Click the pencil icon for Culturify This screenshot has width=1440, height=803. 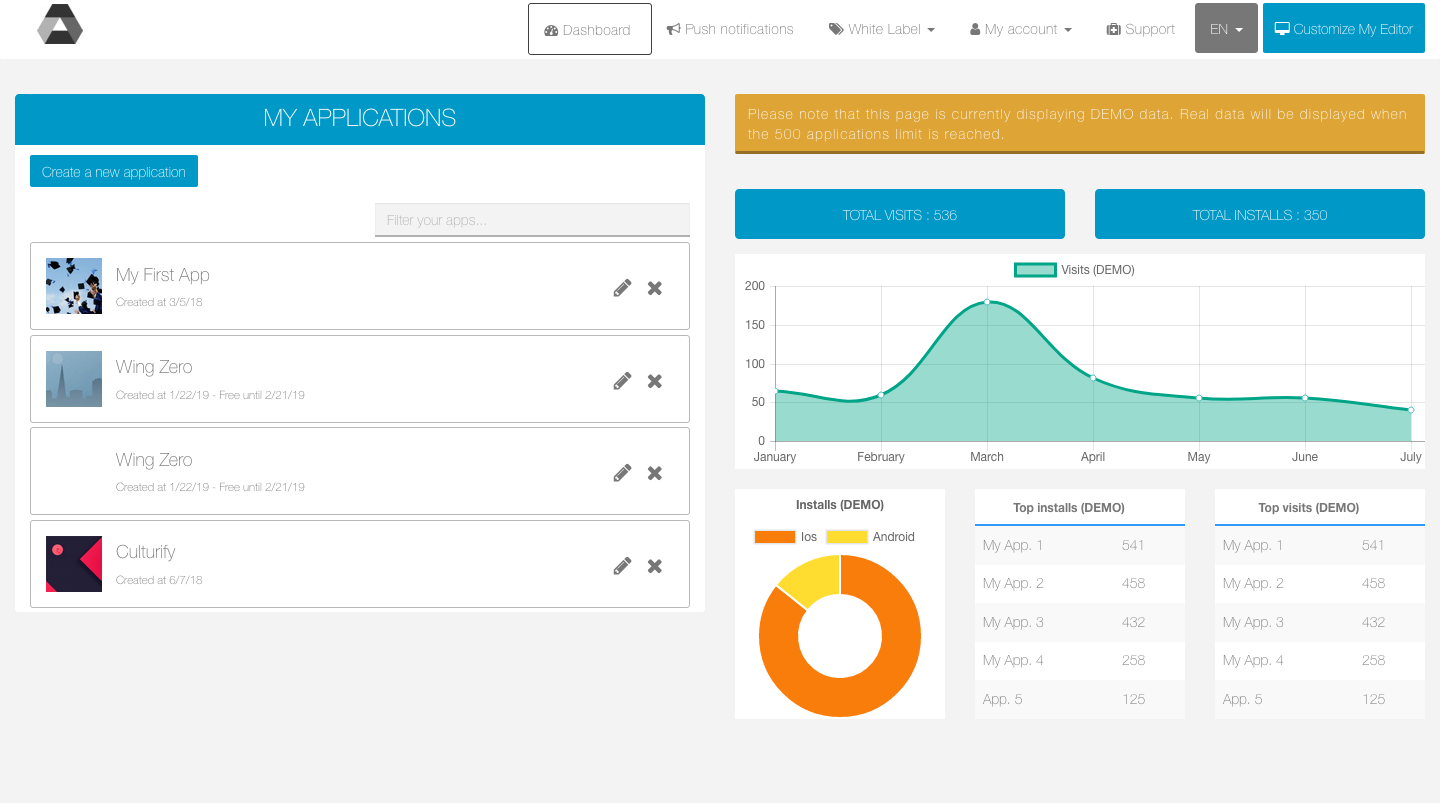(x=622, y=566)
